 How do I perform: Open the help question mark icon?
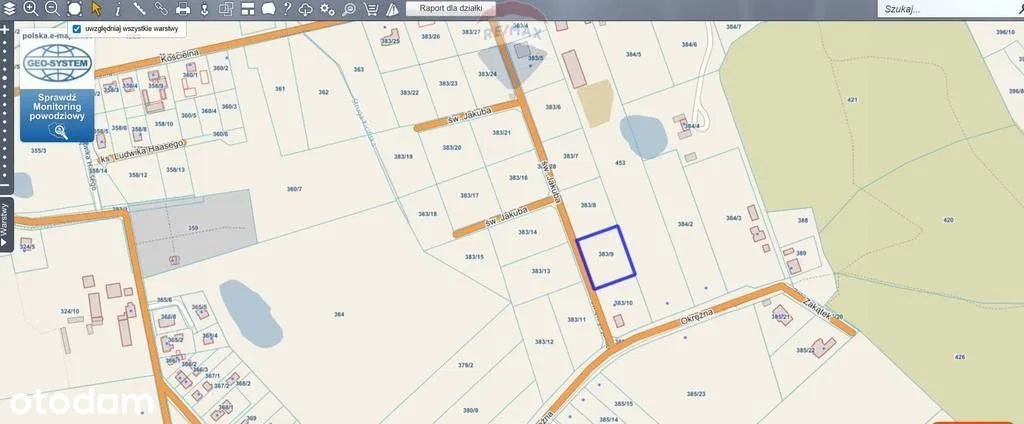point(287,8)
